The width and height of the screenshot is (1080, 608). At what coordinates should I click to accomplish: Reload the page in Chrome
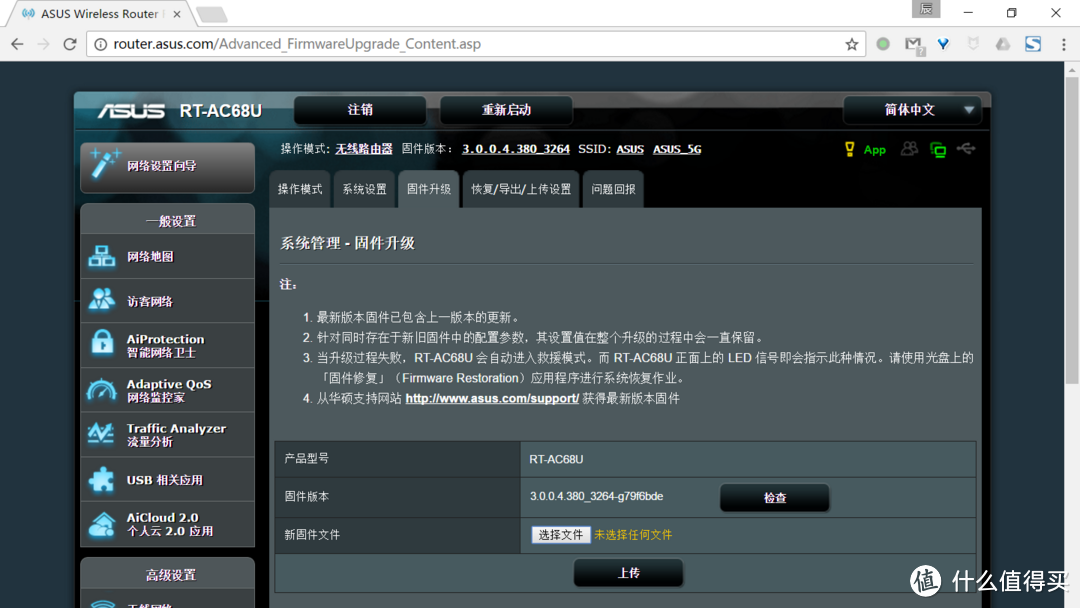(70, 44)
